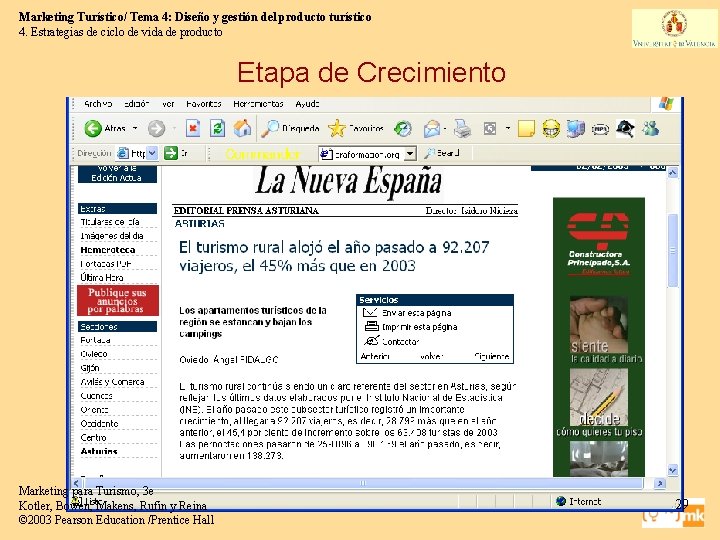Viewport: 720px width, 540px height.
Task: Click Imprimir esta página printer icon
Action: [x=371, y=326]
